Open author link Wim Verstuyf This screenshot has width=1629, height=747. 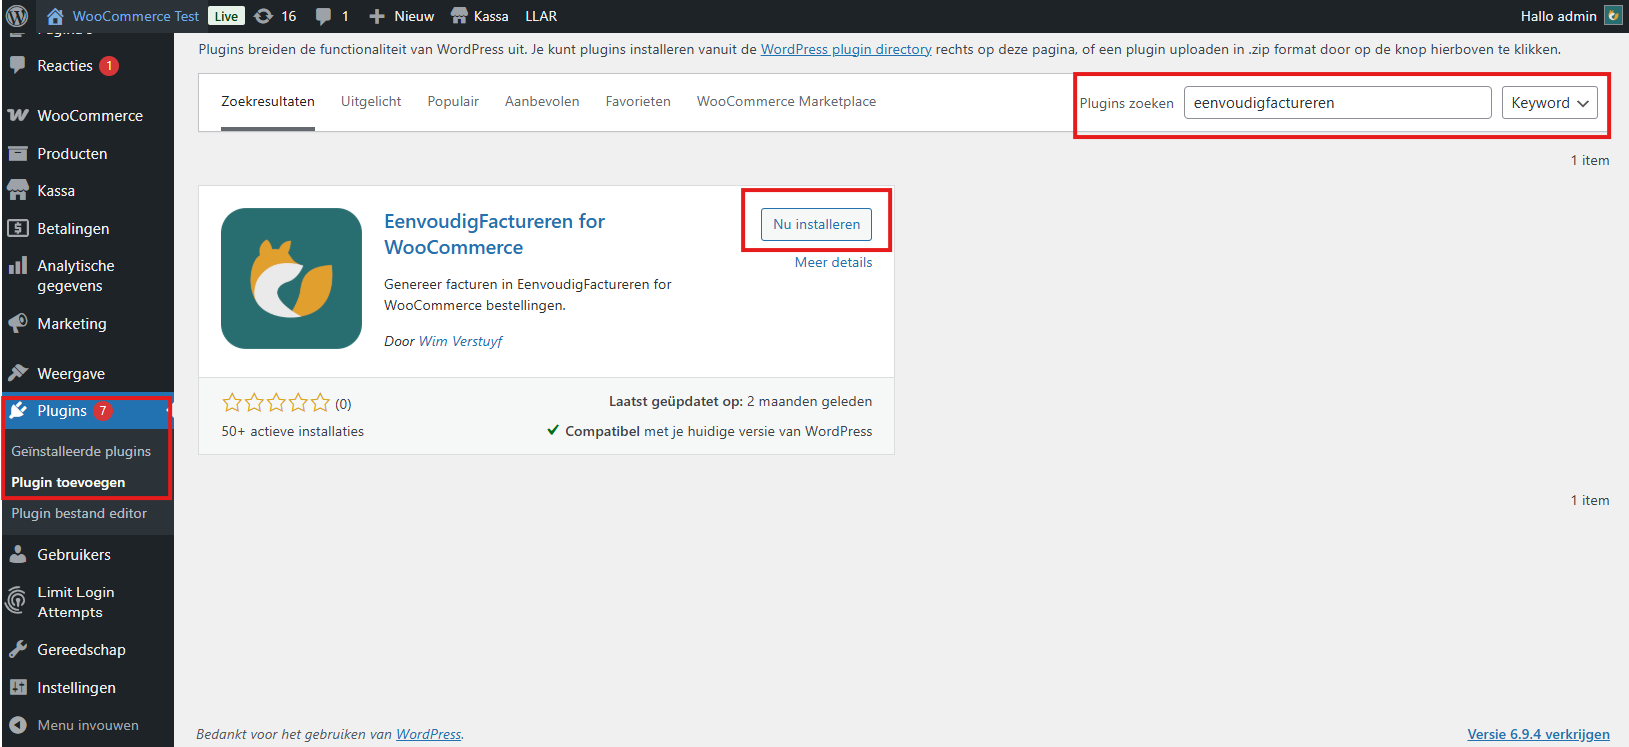pyautogui.click(x=460, y=341)
